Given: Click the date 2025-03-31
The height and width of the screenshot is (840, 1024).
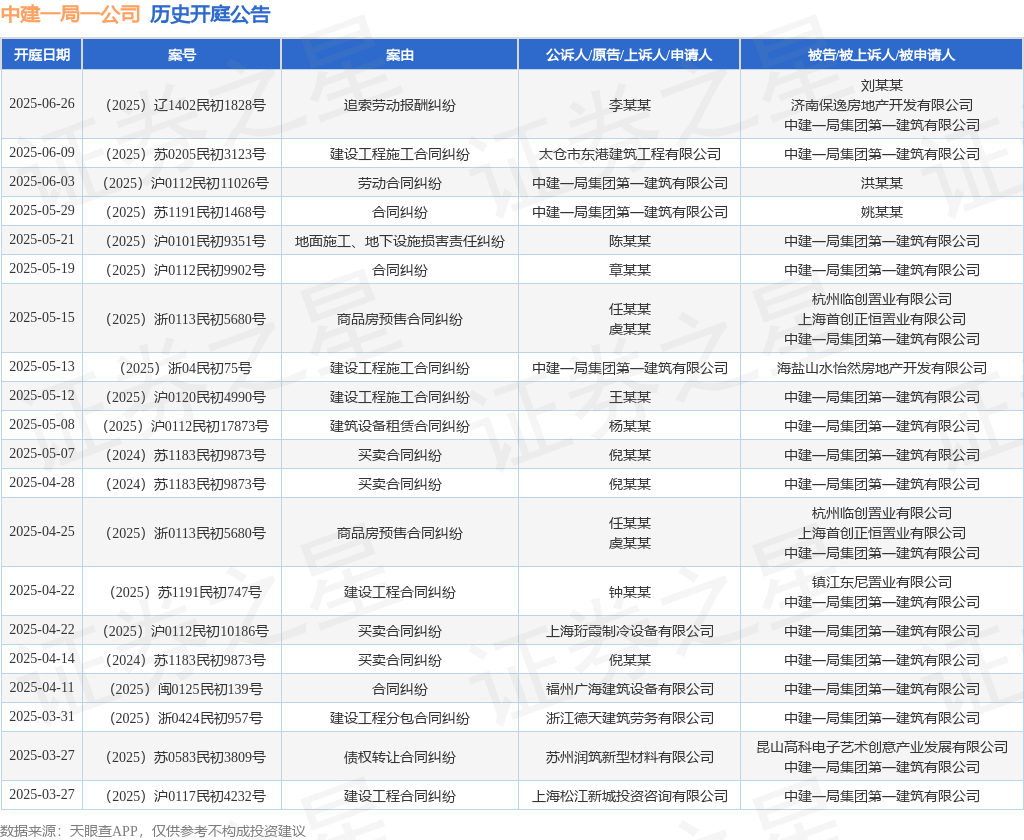Looking at the screenshot, I should tap(42, 717).
